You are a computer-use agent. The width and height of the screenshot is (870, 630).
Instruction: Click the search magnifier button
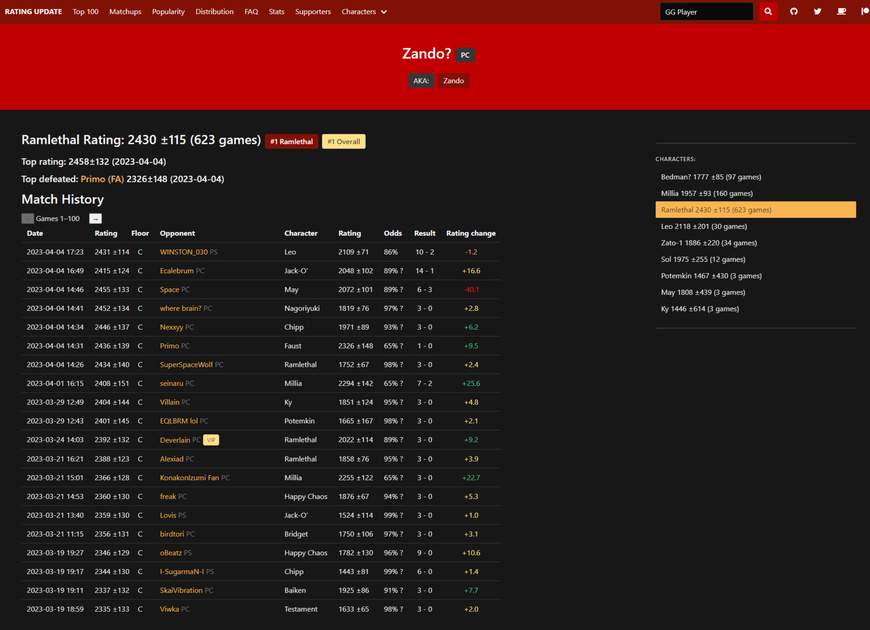point(768,12)
